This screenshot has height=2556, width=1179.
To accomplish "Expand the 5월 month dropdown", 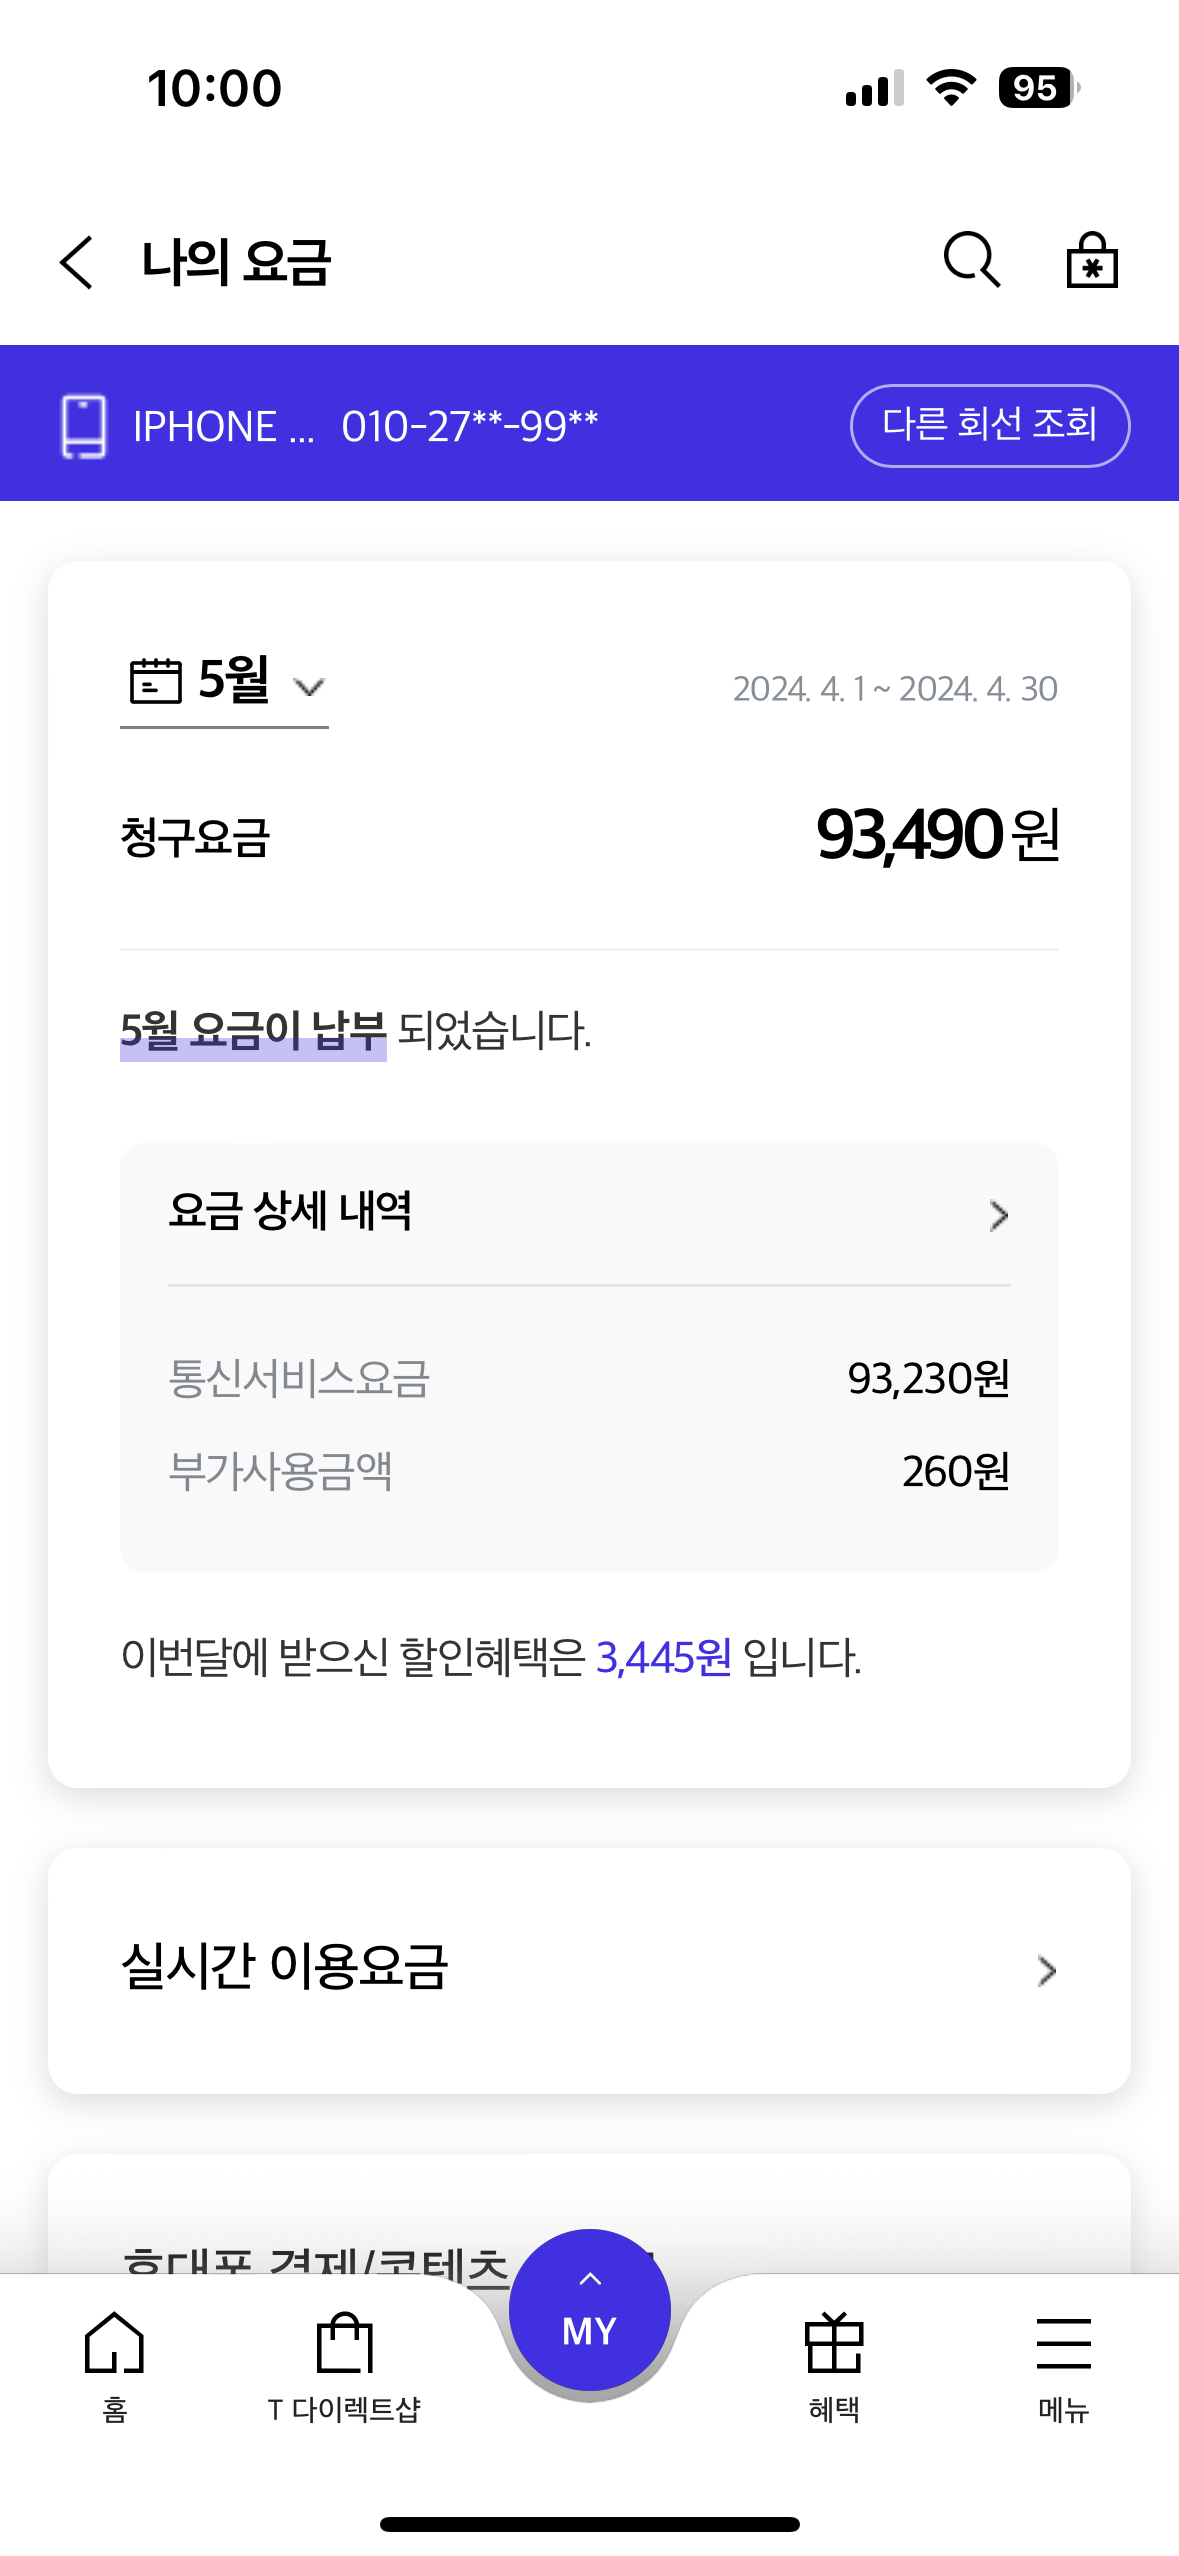I will pyautogui.click(x=309, y=687).
